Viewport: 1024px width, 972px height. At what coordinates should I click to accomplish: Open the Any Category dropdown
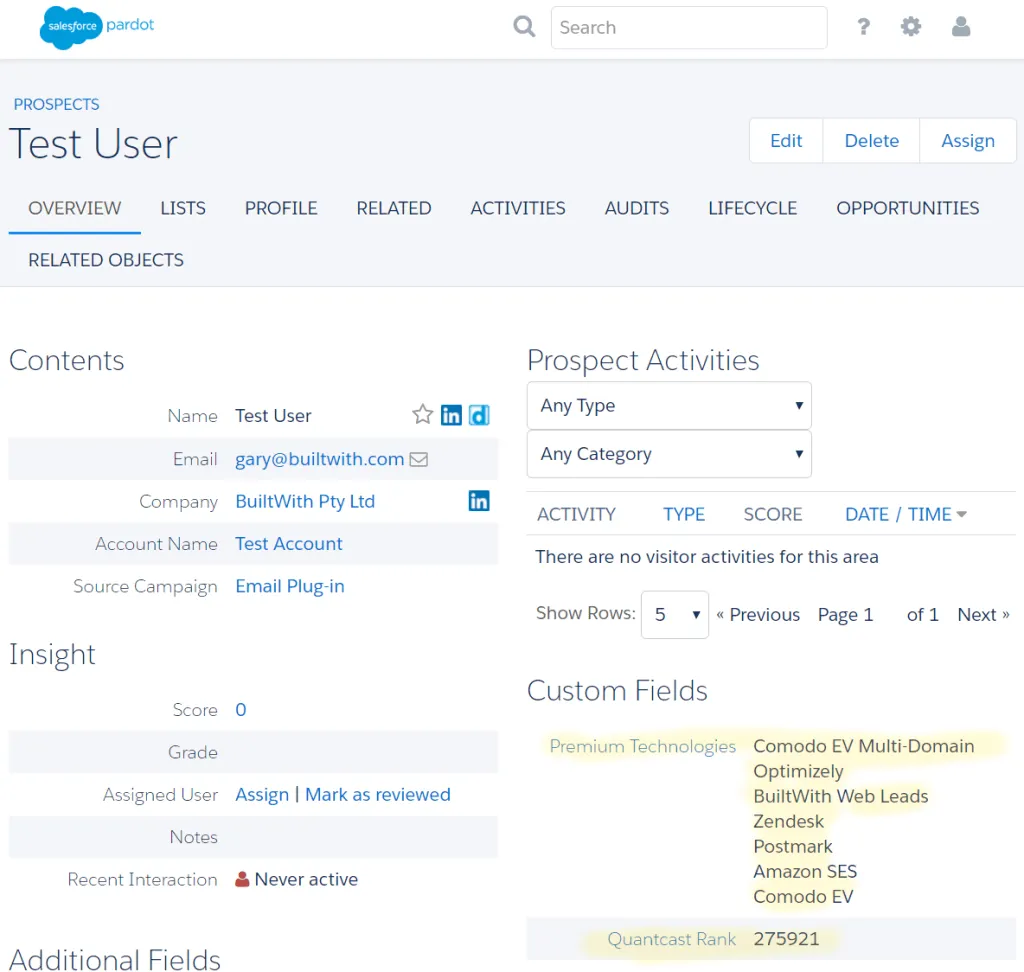[x=668, y=454]
